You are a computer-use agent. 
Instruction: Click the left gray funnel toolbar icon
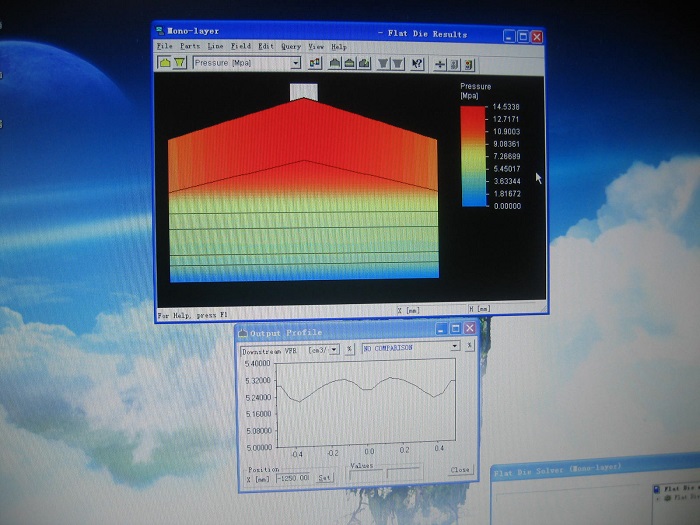(x=383, y=64)
